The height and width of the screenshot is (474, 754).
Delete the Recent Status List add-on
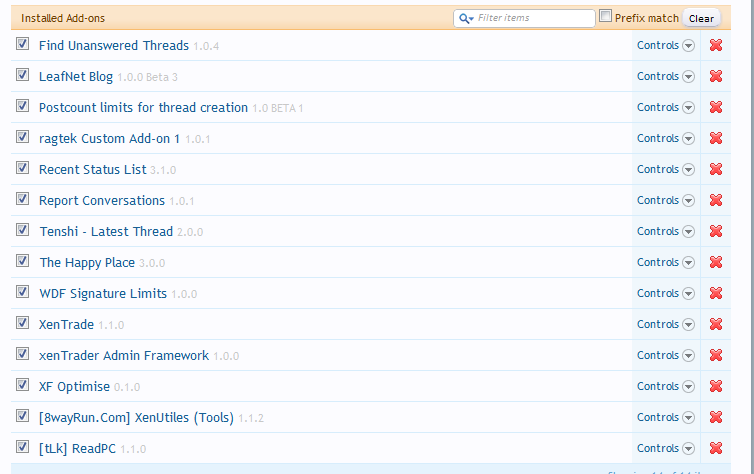(716, 169)
